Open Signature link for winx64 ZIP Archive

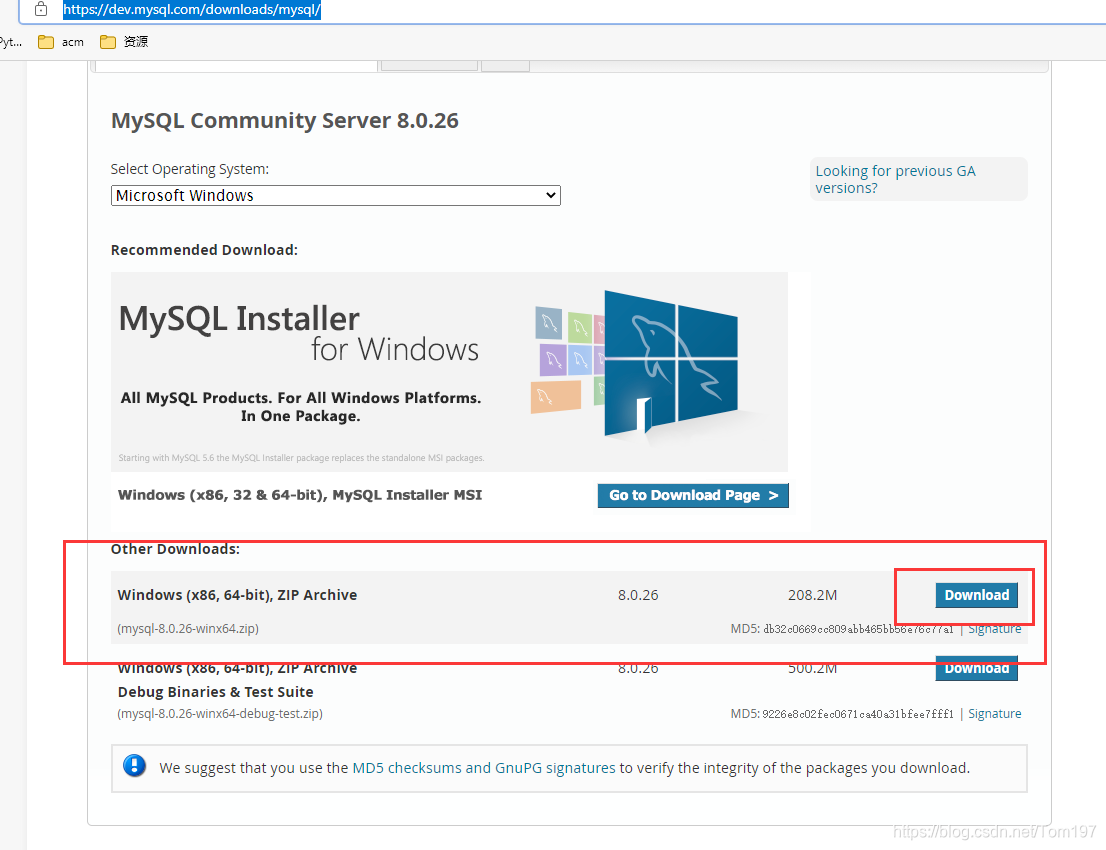point(995,629)
